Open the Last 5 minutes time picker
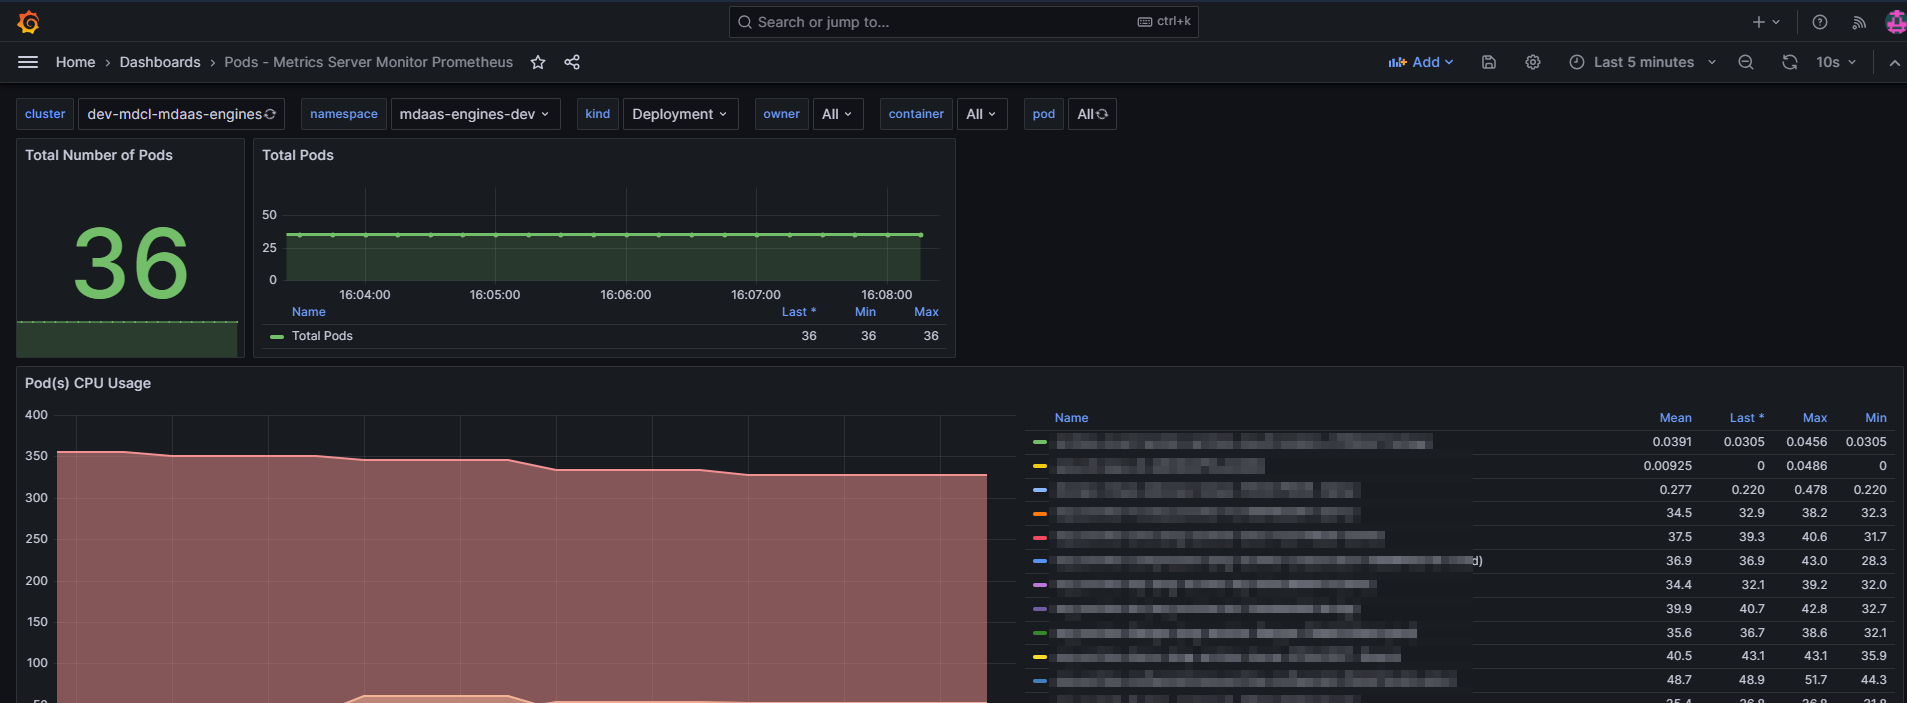 (1642, 62)
